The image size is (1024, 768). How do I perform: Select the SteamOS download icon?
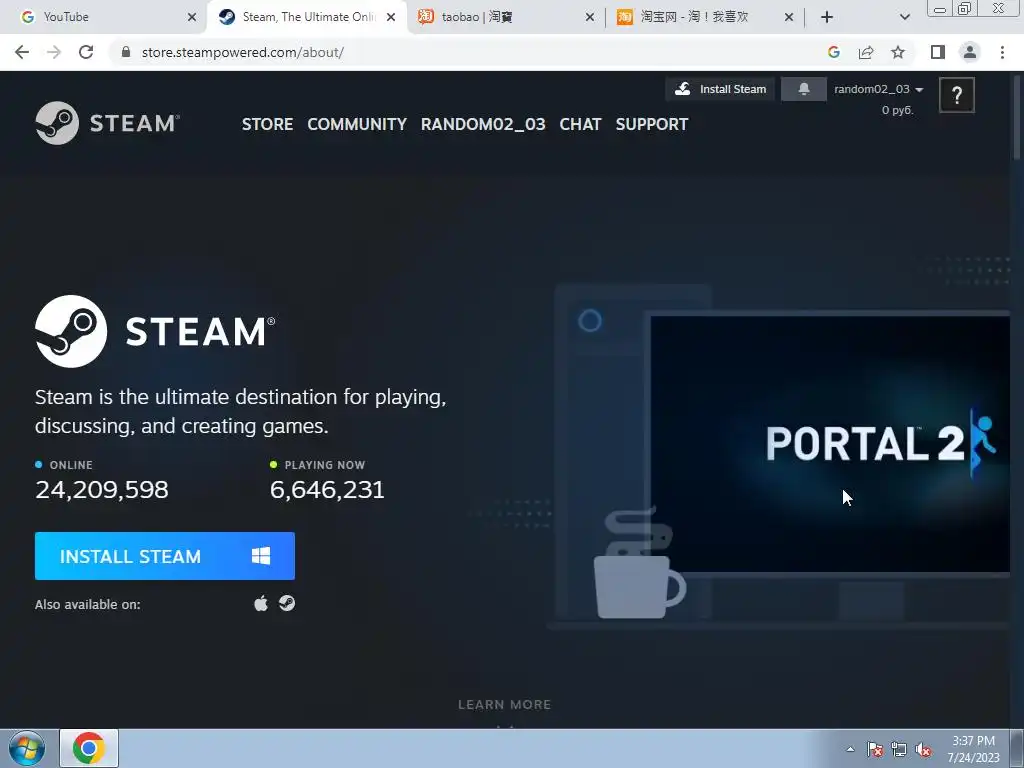[287, 603]
